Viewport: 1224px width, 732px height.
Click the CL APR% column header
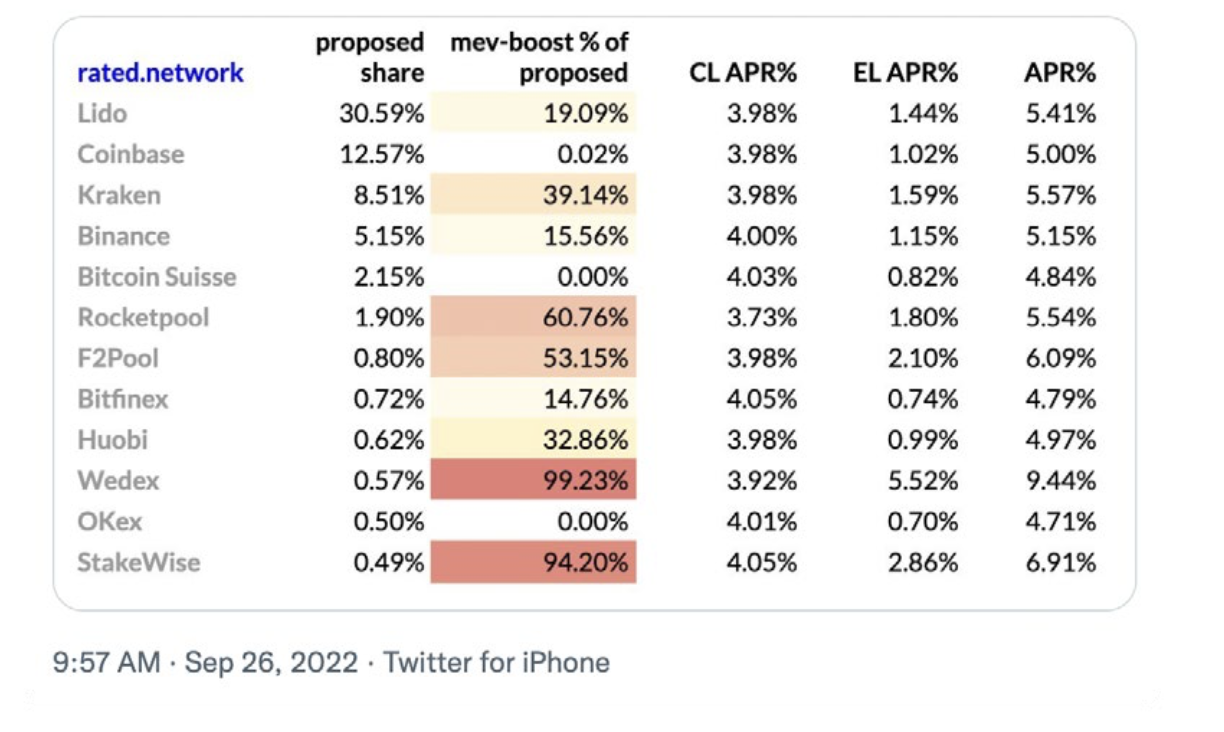click(x=743, y=73)
